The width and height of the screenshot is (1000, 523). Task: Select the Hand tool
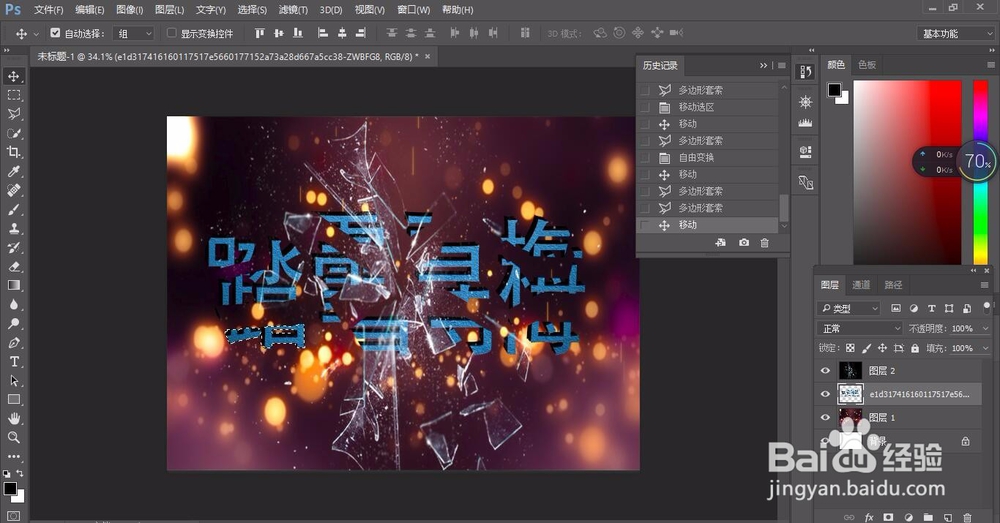point(13,418)
